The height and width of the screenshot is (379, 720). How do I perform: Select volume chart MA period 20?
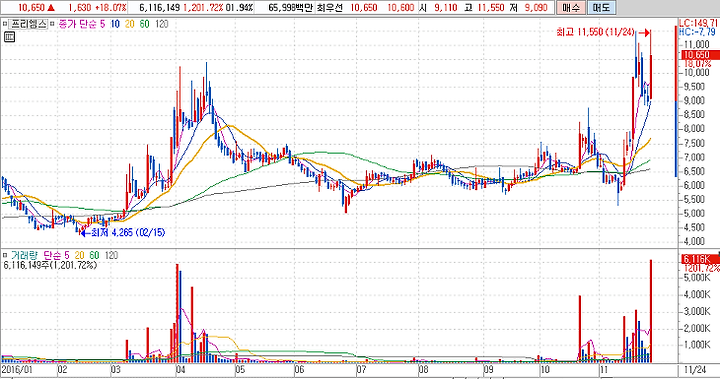point(79,255)
